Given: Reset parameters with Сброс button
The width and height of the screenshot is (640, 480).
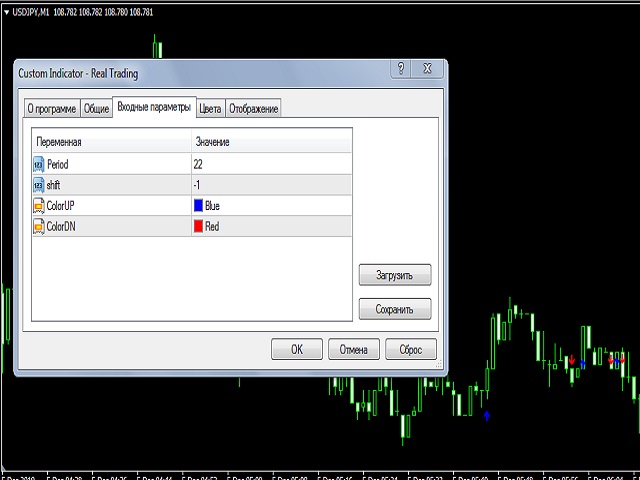Looking at the screenshot, I should click(x=411, y=350).
